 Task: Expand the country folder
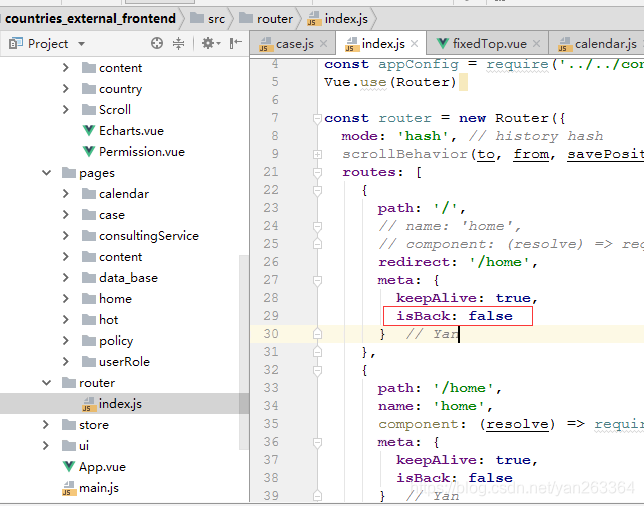[x=66, y=88]
